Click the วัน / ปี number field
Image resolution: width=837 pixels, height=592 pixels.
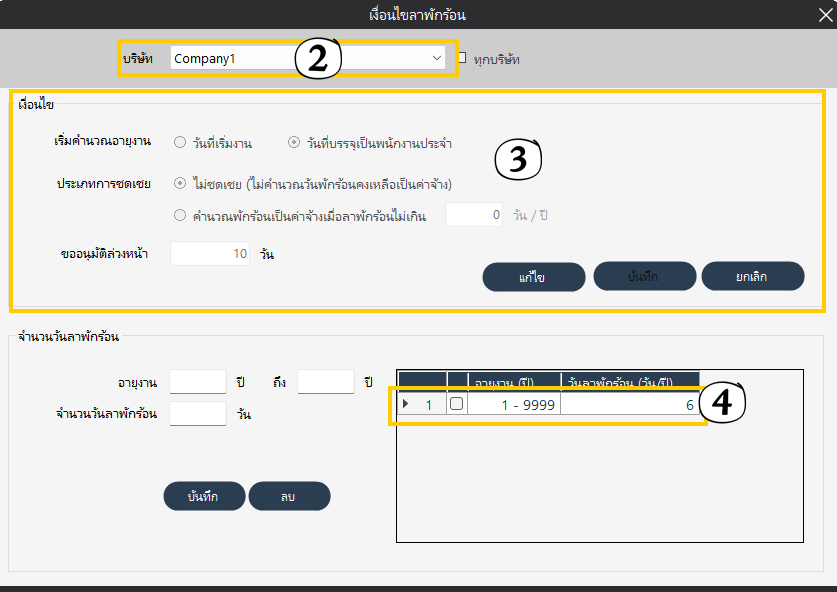point(473,214)
